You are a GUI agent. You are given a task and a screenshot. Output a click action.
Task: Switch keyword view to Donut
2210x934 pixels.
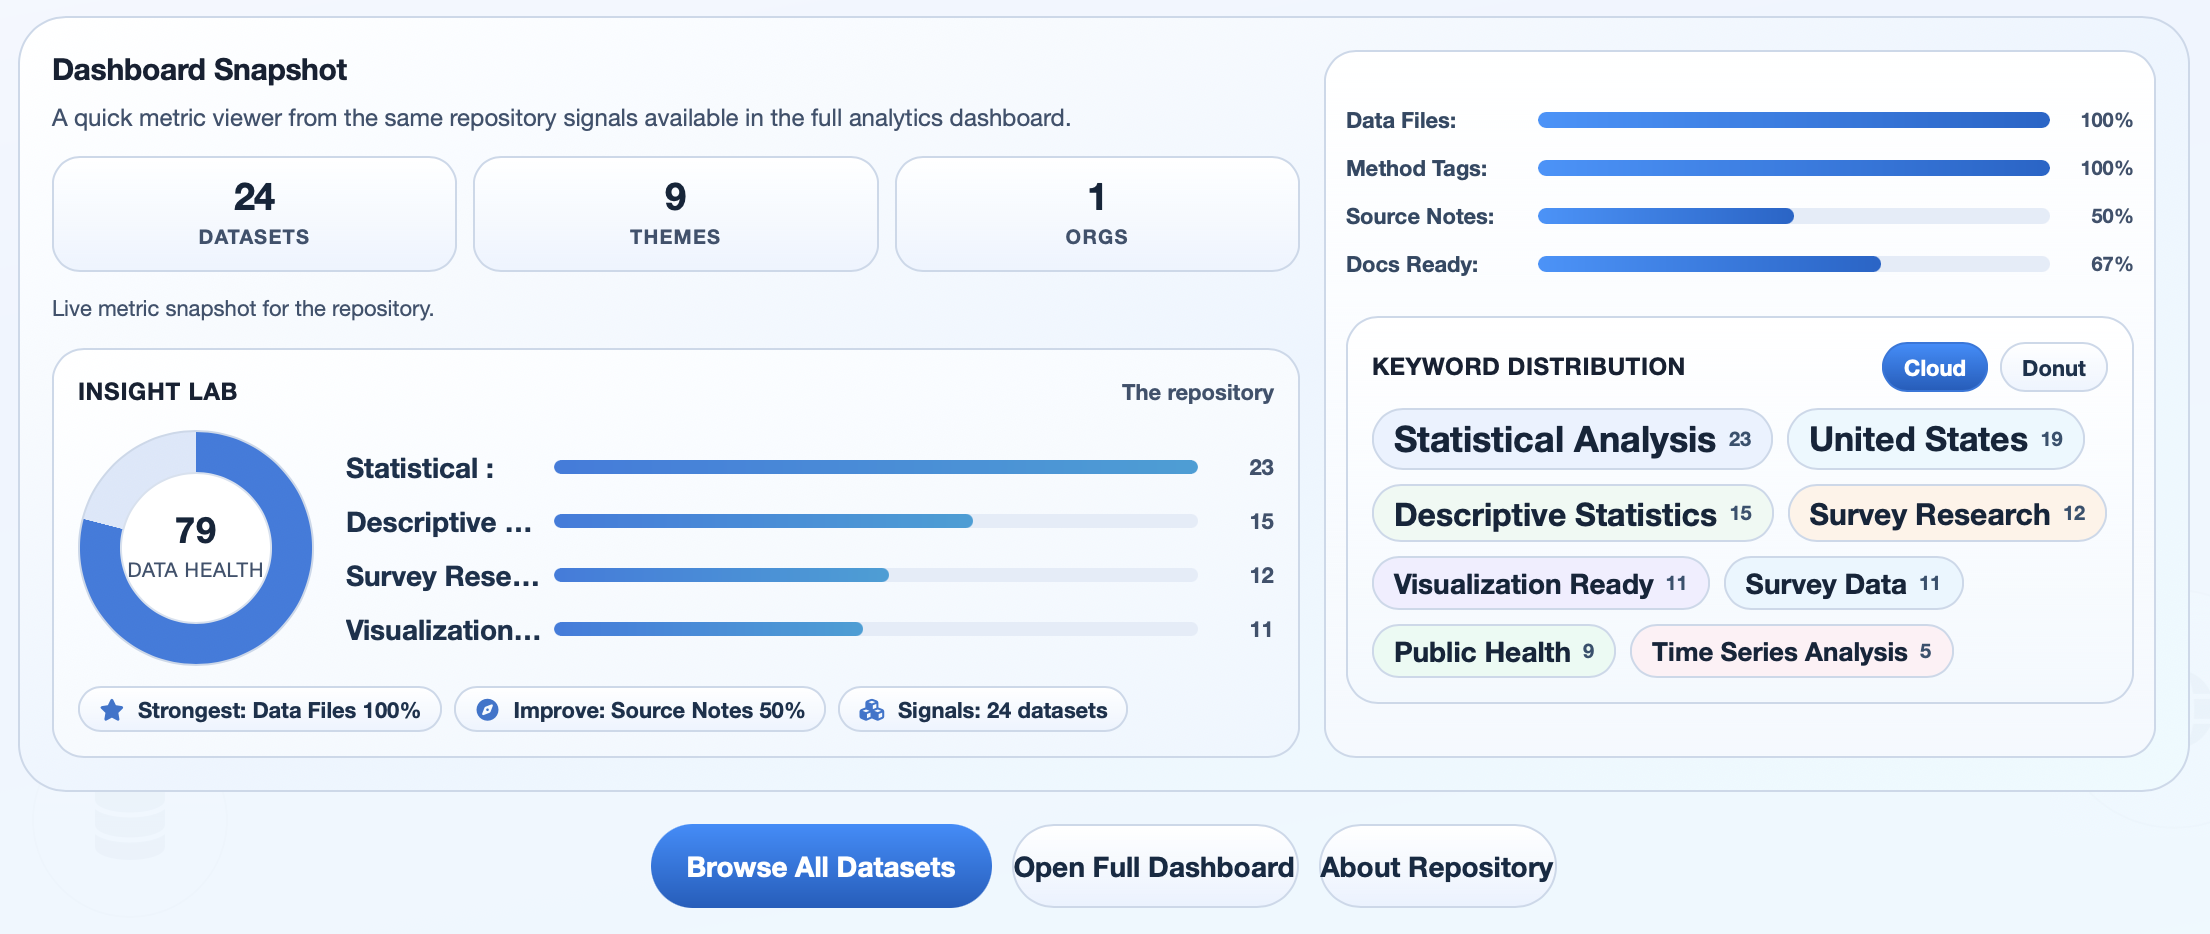click(2053, 368)
